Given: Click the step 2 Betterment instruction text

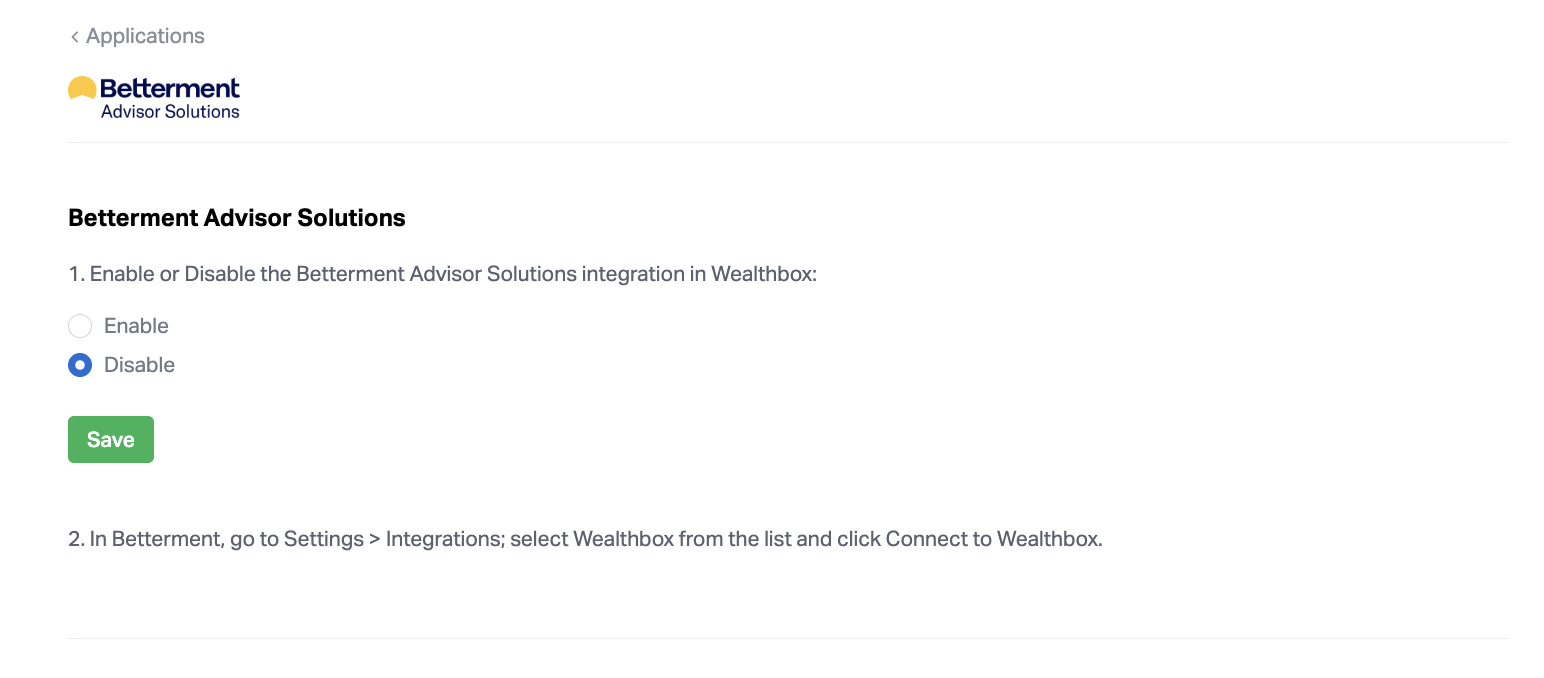Looking at the screenshot, I should (x=585, y=539).
